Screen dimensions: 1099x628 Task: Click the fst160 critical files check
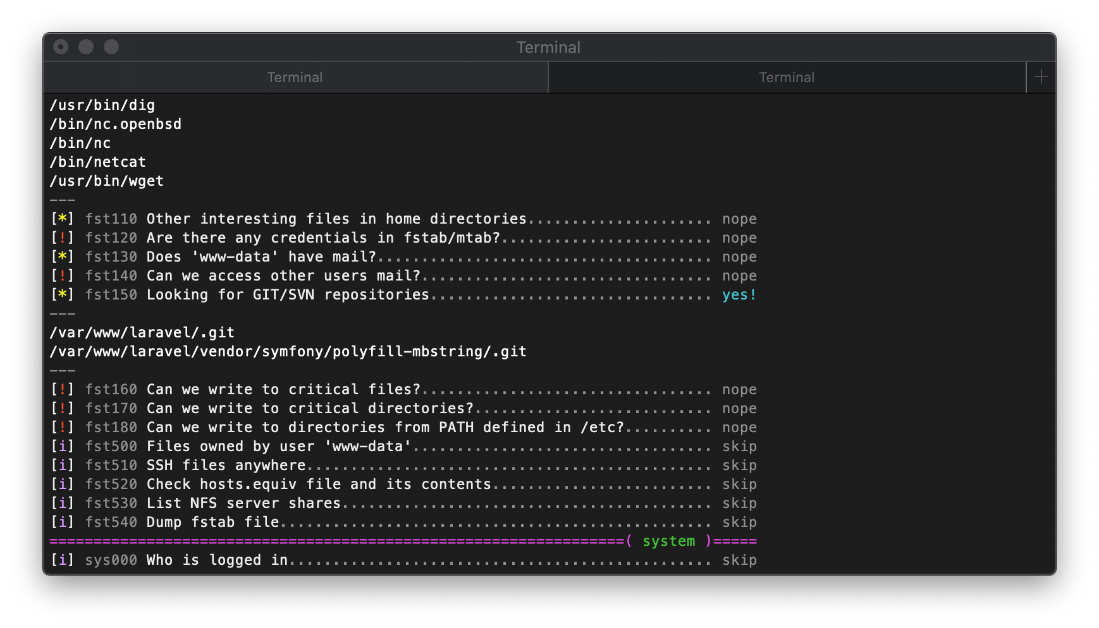(300, 389)
